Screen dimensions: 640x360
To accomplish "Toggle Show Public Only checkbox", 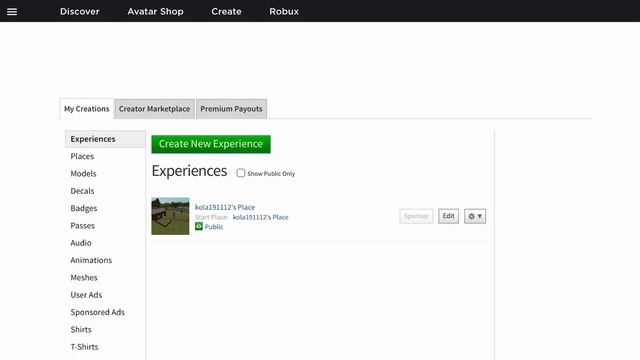I will coord(241,173).
